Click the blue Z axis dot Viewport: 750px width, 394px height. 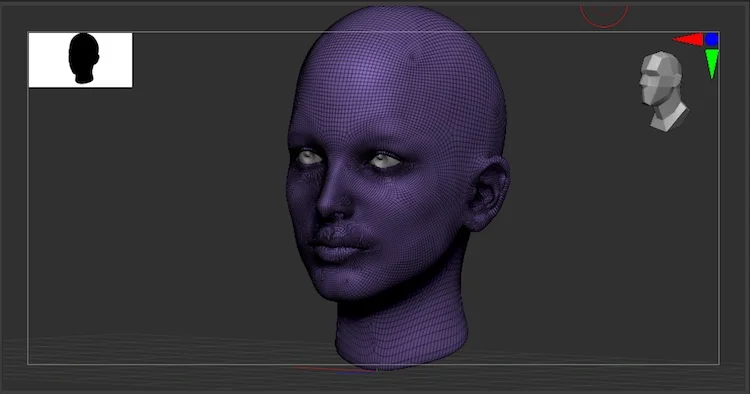(x=712, y=40)
